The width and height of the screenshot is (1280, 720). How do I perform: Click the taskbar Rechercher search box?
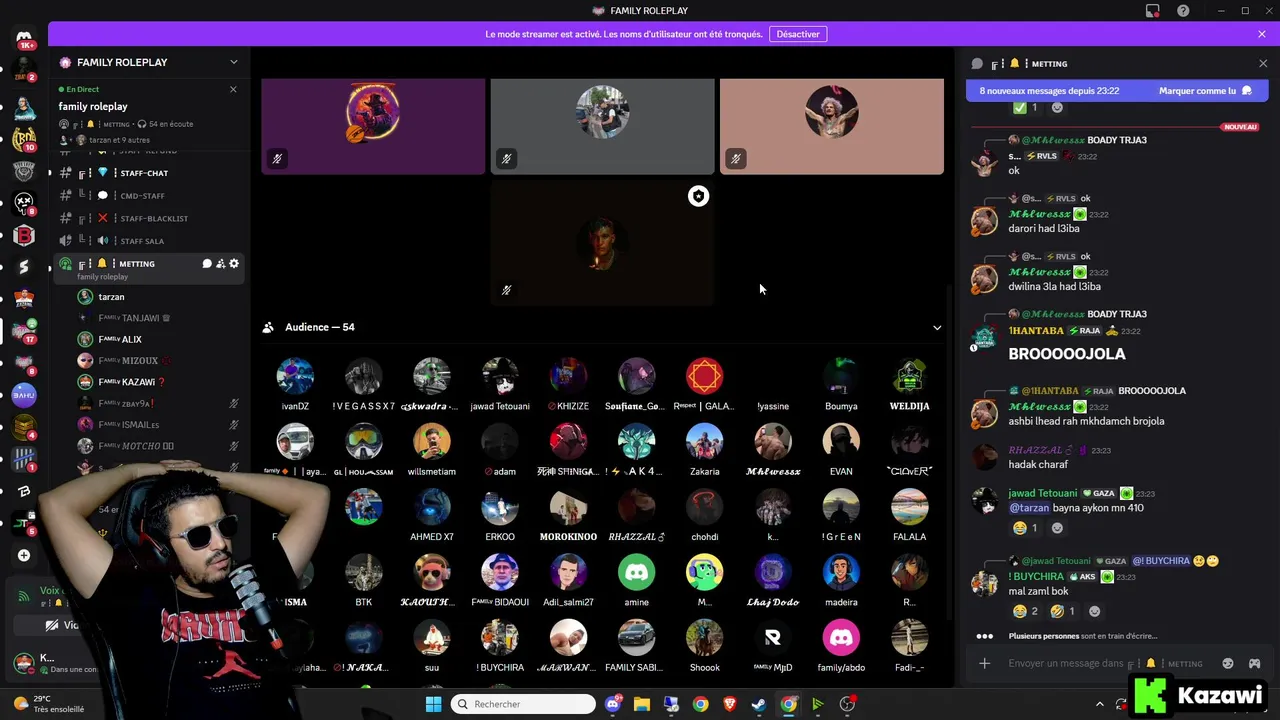[x=522, y=704]
